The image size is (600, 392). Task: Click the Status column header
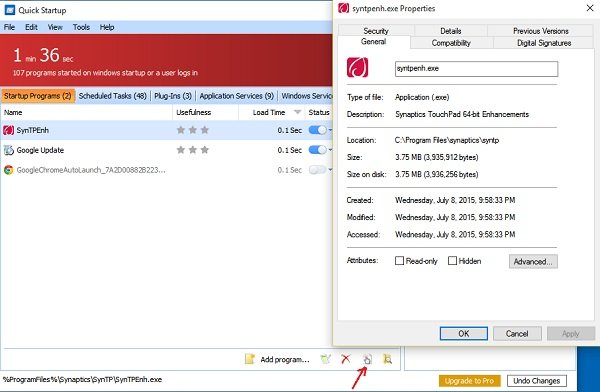[319, 112]
